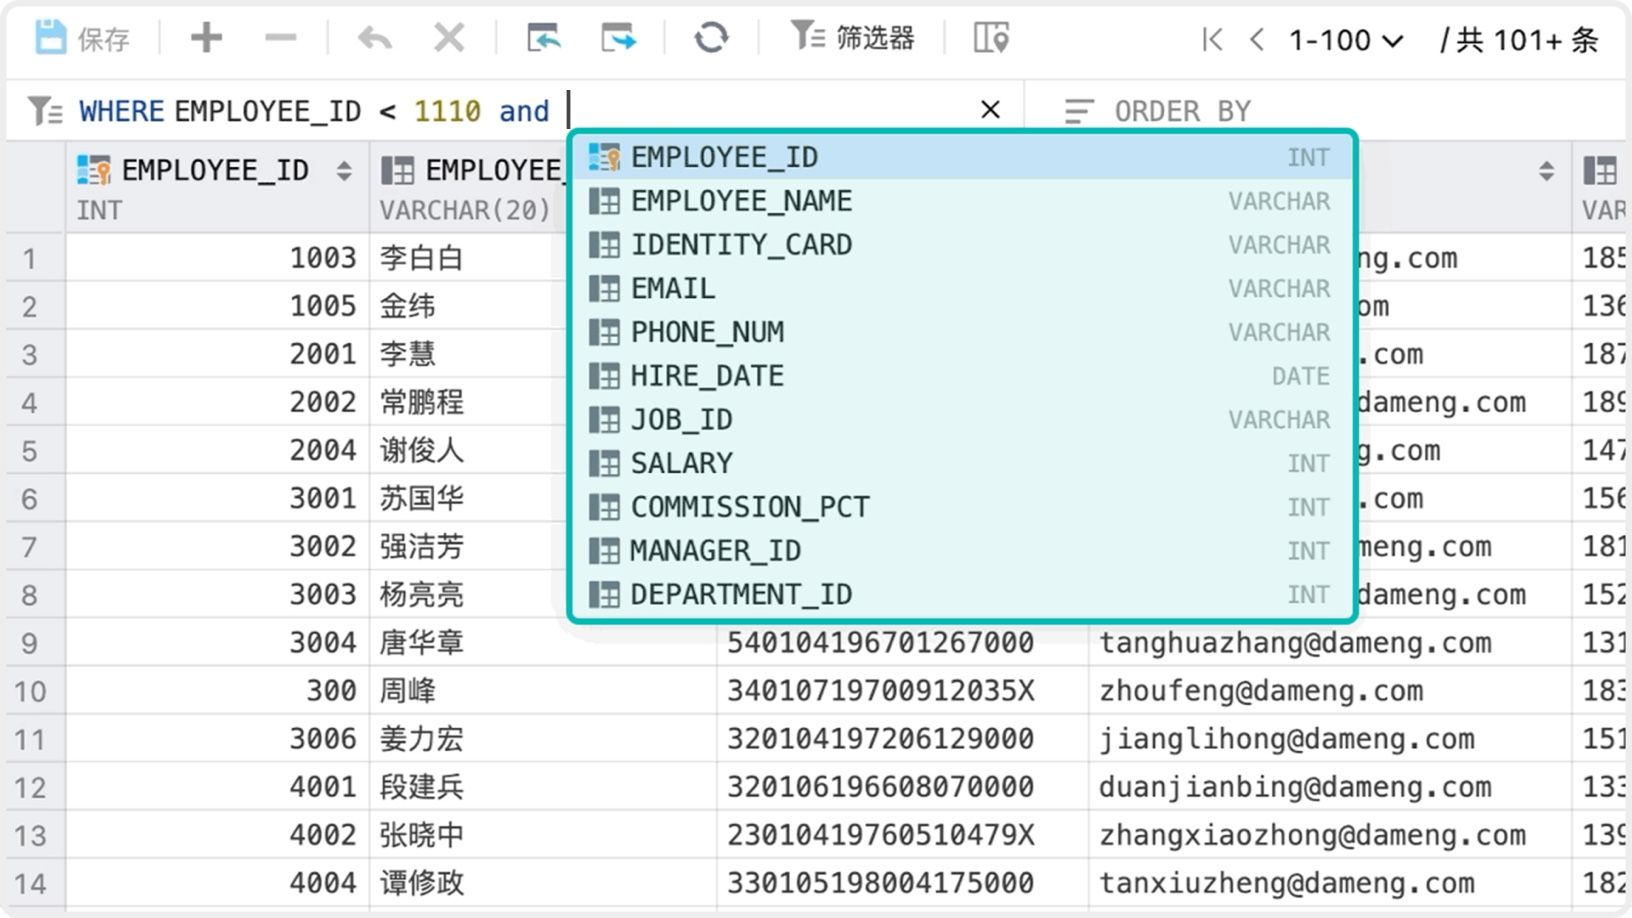Pick SALARY suggestion in the list
Screen dimensions: 1632x918
962,463
